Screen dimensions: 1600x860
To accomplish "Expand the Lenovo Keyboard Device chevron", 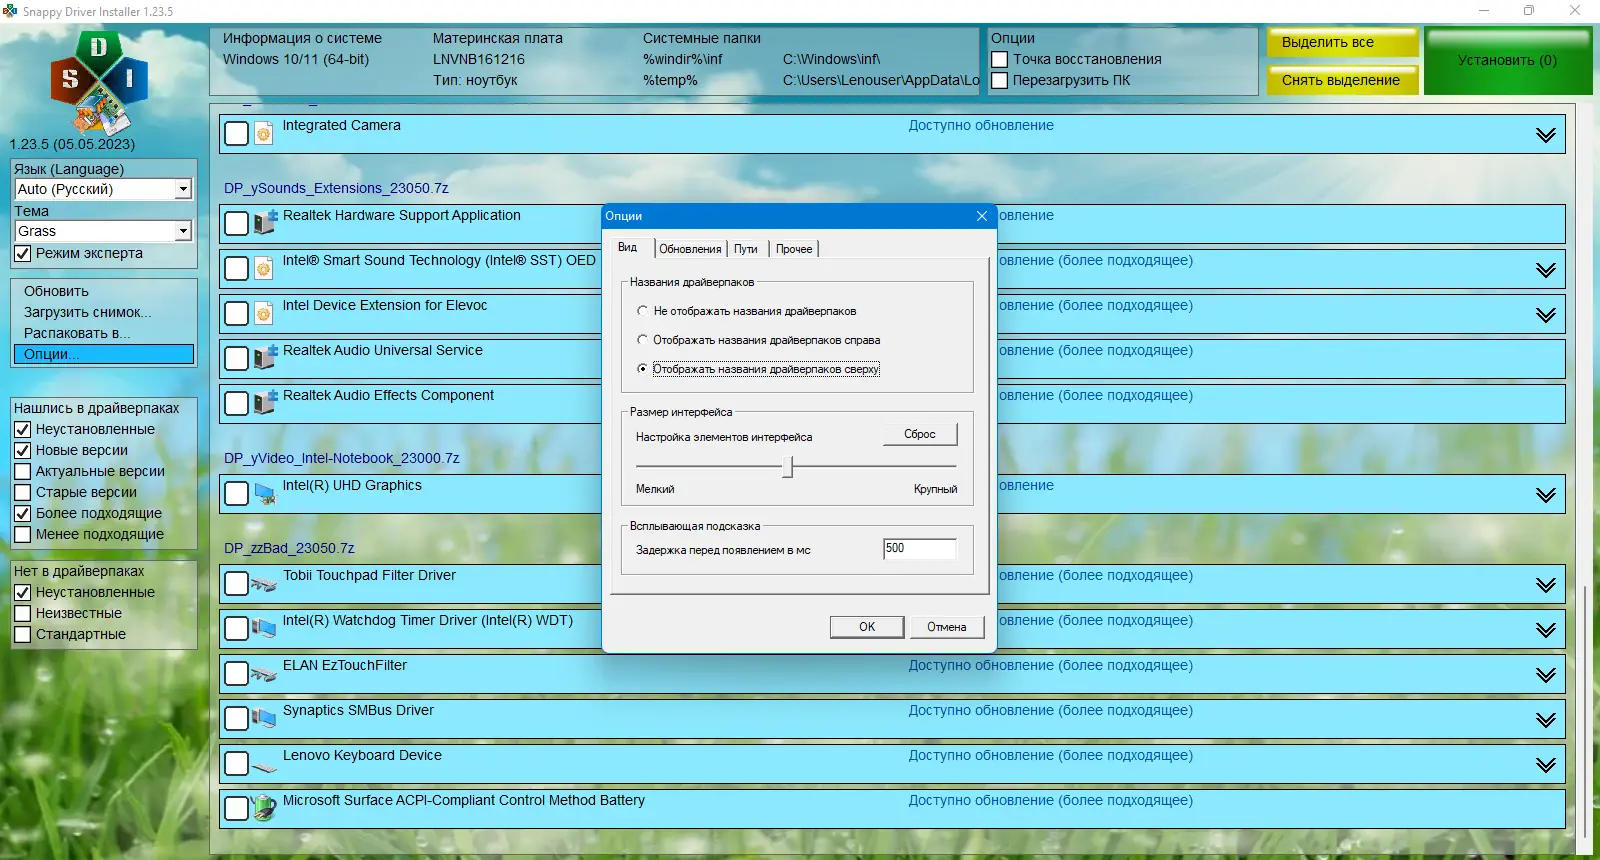I will pos(1546,765).
